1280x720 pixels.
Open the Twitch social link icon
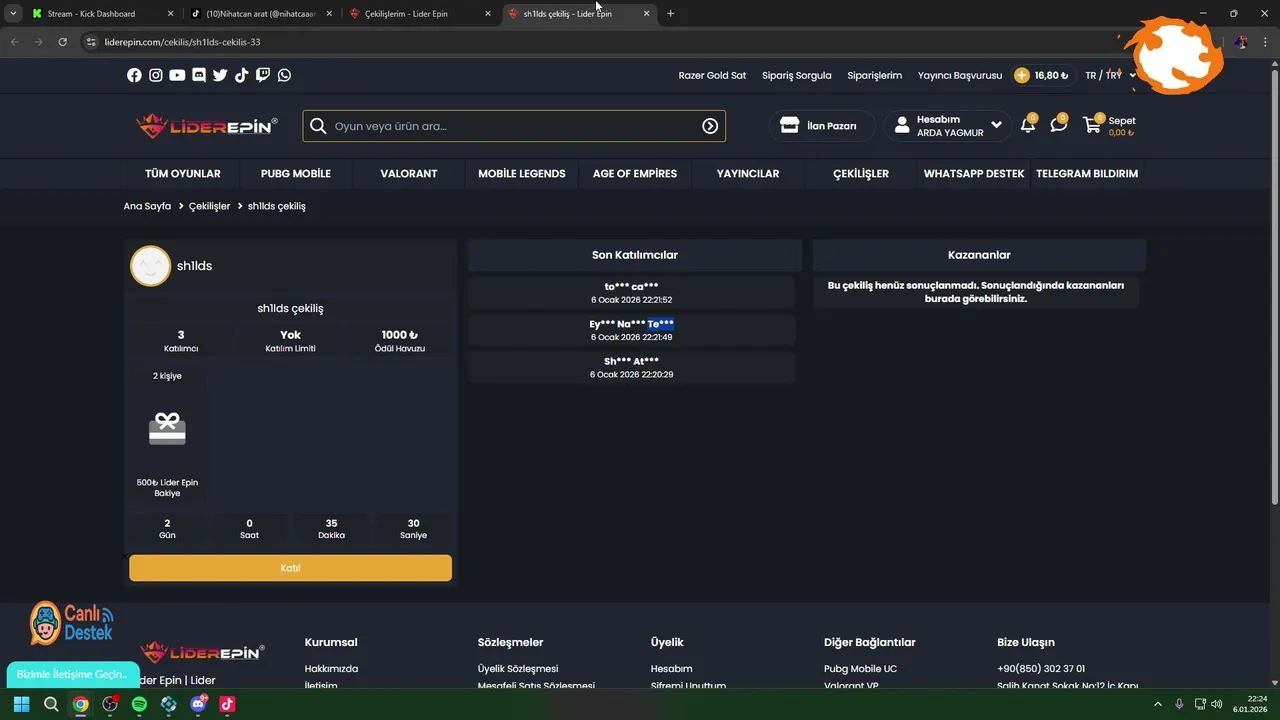click(x=263, y=75)
